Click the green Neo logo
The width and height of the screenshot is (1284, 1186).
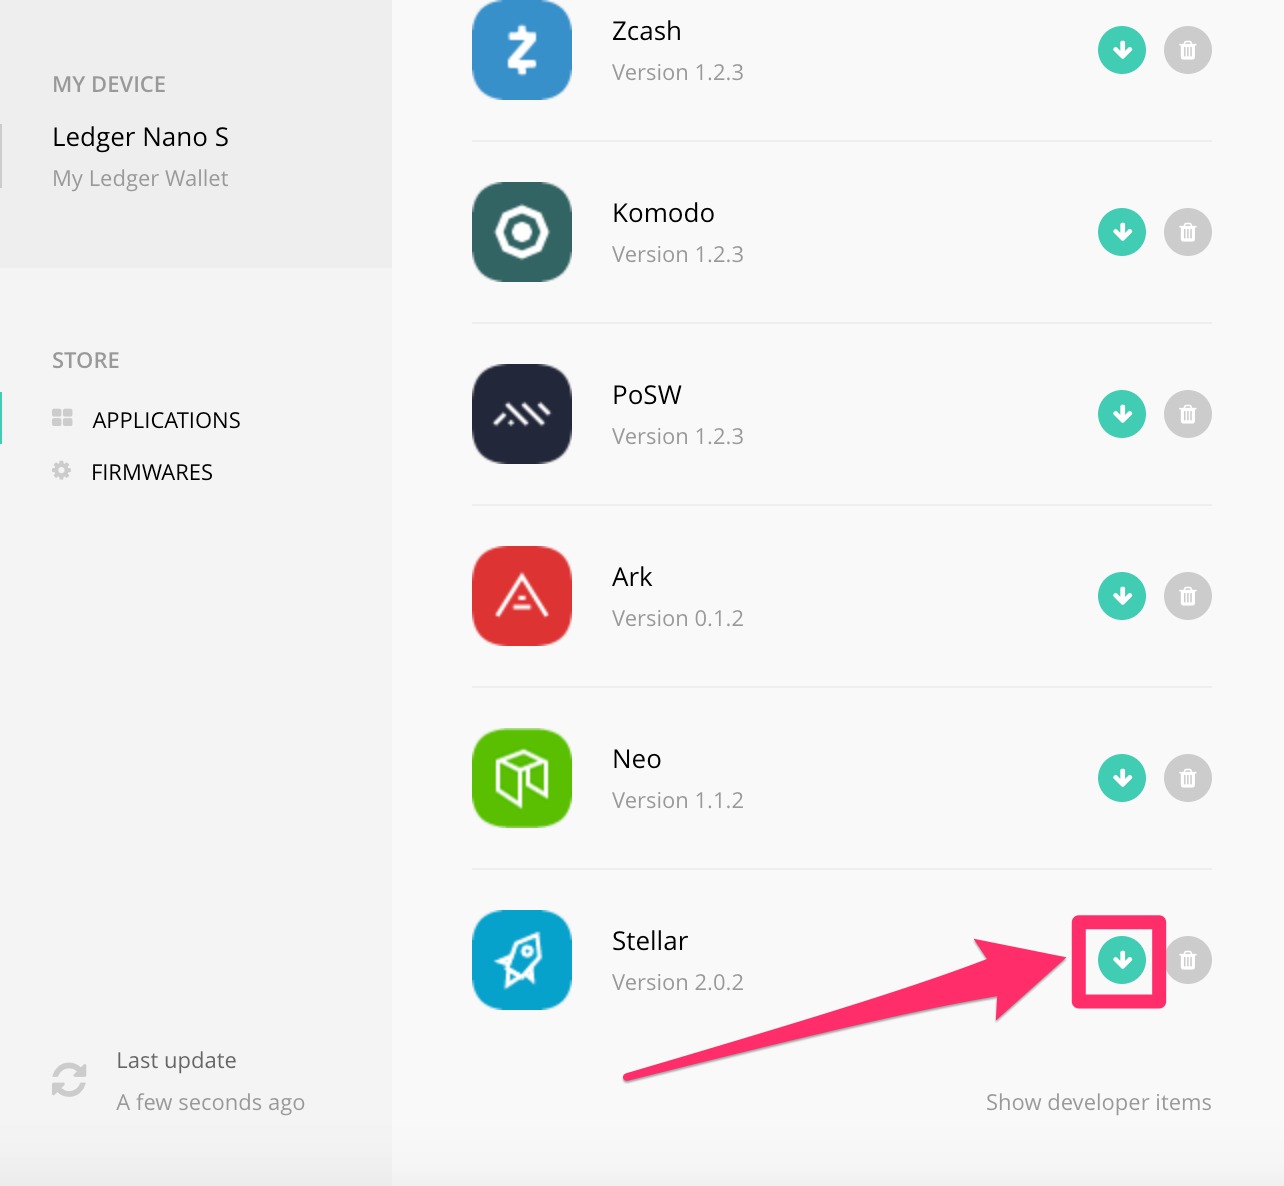522,778
